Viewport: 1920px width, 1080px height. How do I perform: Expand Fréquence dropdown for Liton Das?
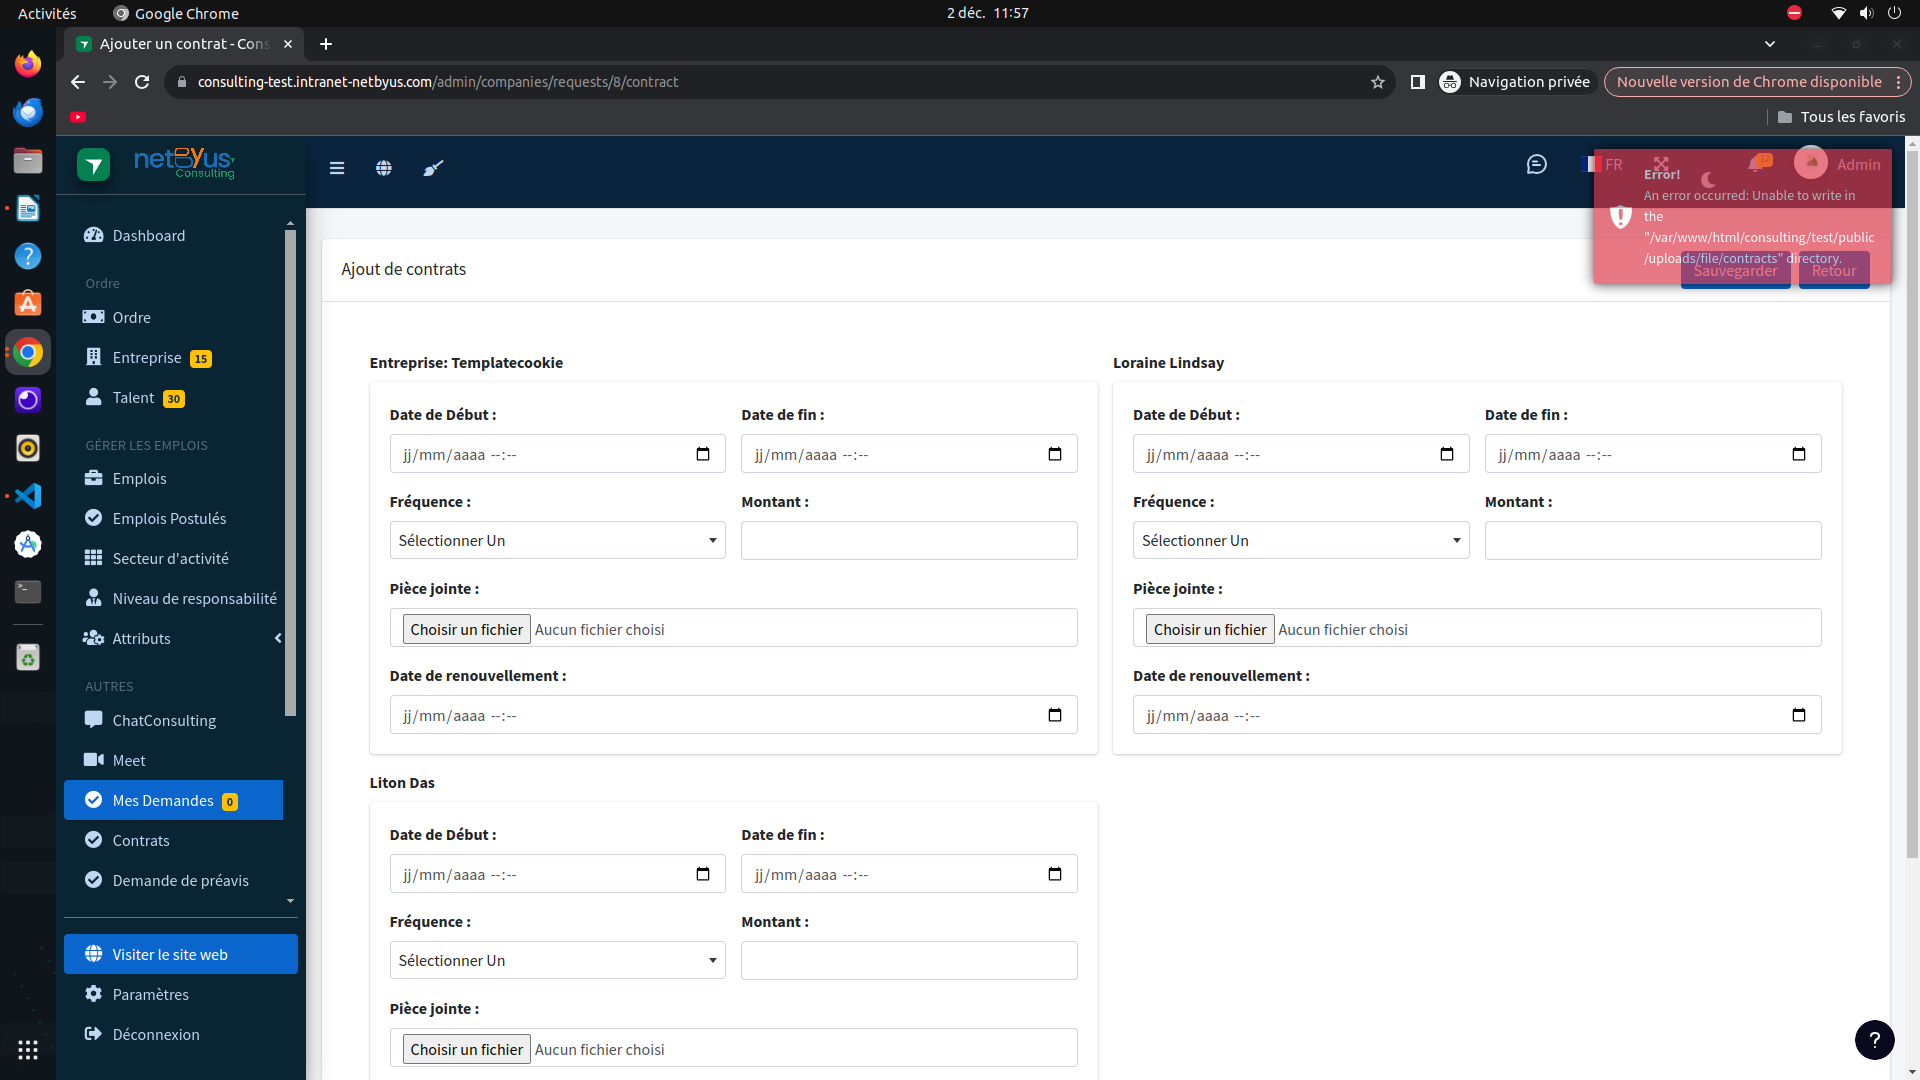(557, 960)
